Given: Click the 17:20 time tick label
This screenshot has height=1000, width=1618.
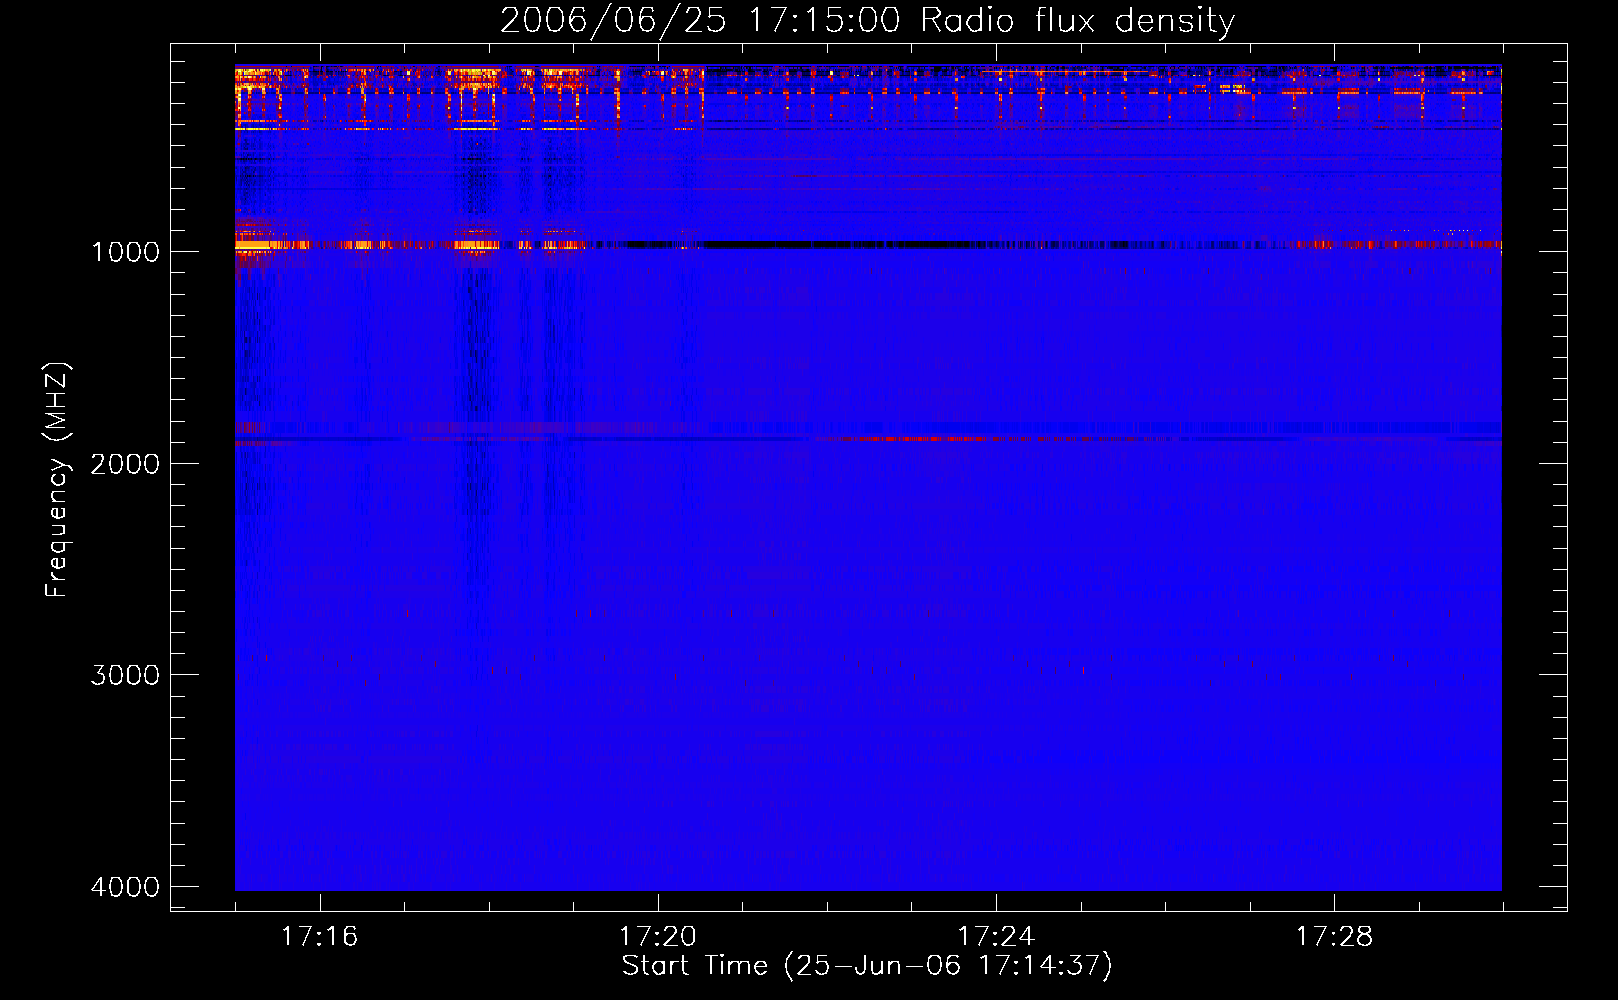Looking at the screenshot, I should pyautogui.click(x=658, y=937).
